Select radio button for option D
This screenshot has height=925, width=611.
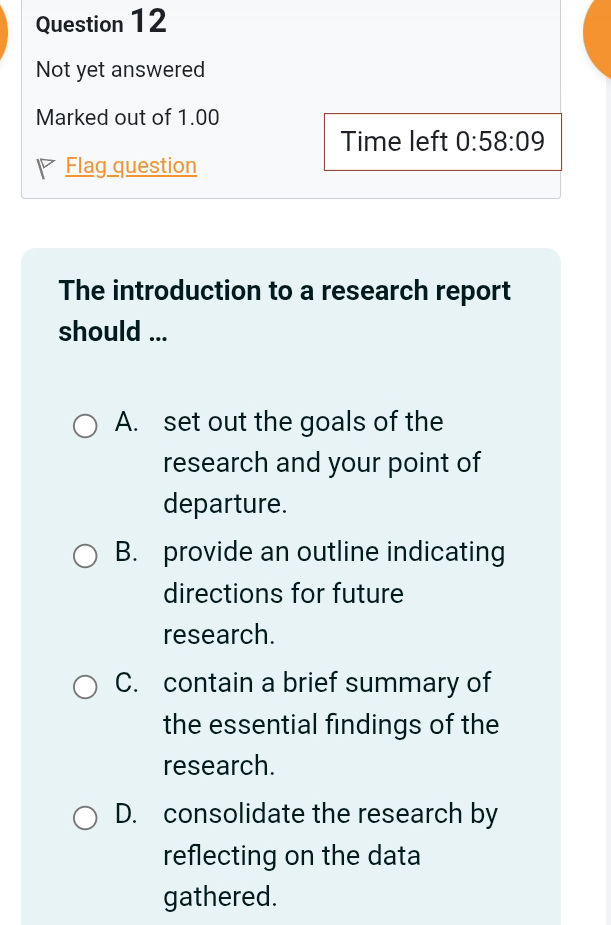click(x=85, y=818)
